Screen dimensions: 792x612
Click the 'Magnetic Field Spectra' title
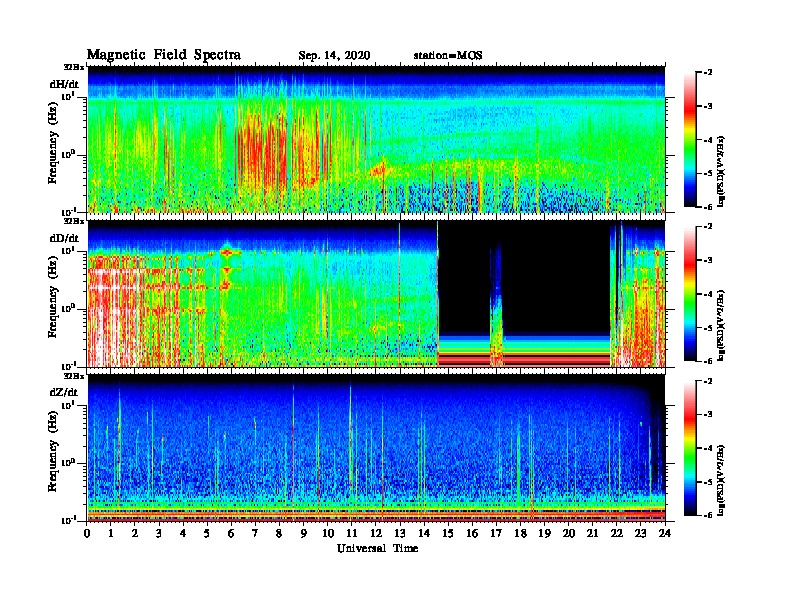[164, 55]
